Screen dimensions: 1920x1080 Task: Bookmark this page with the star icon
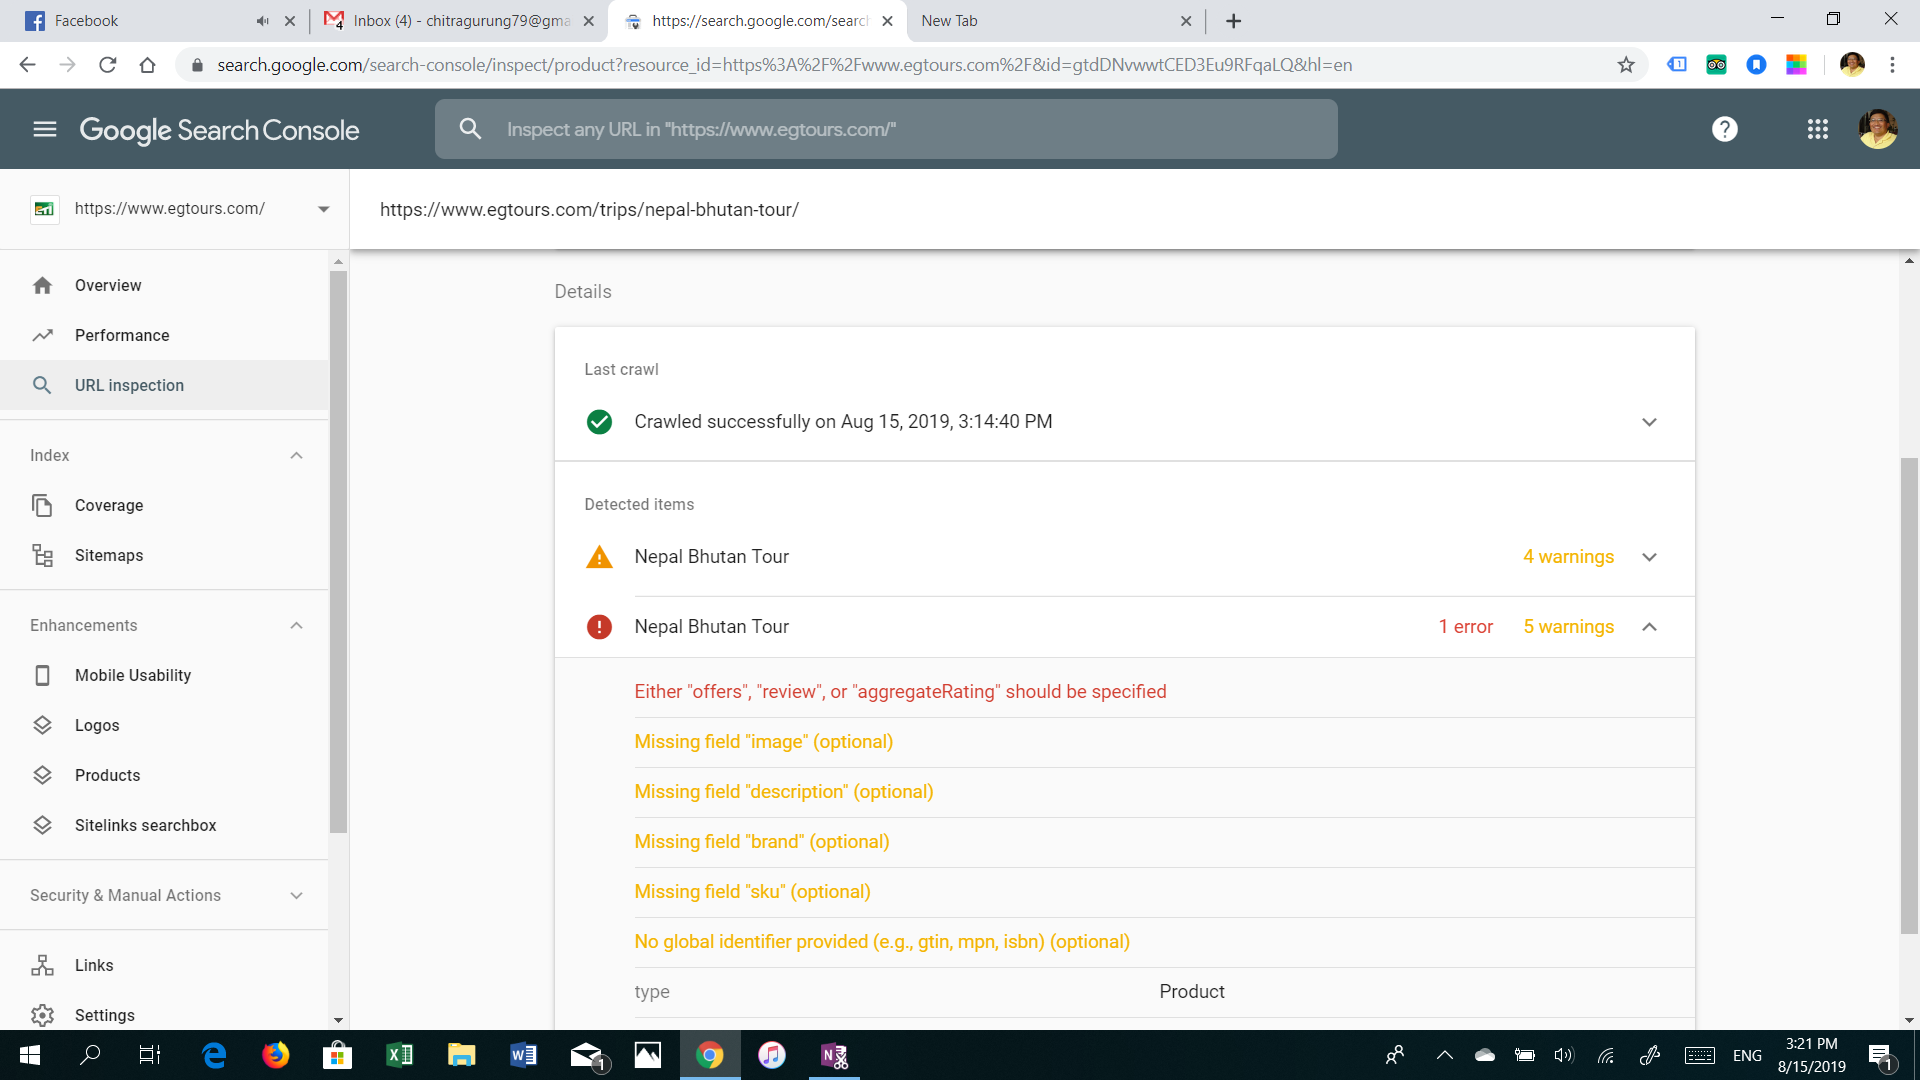1626,65
